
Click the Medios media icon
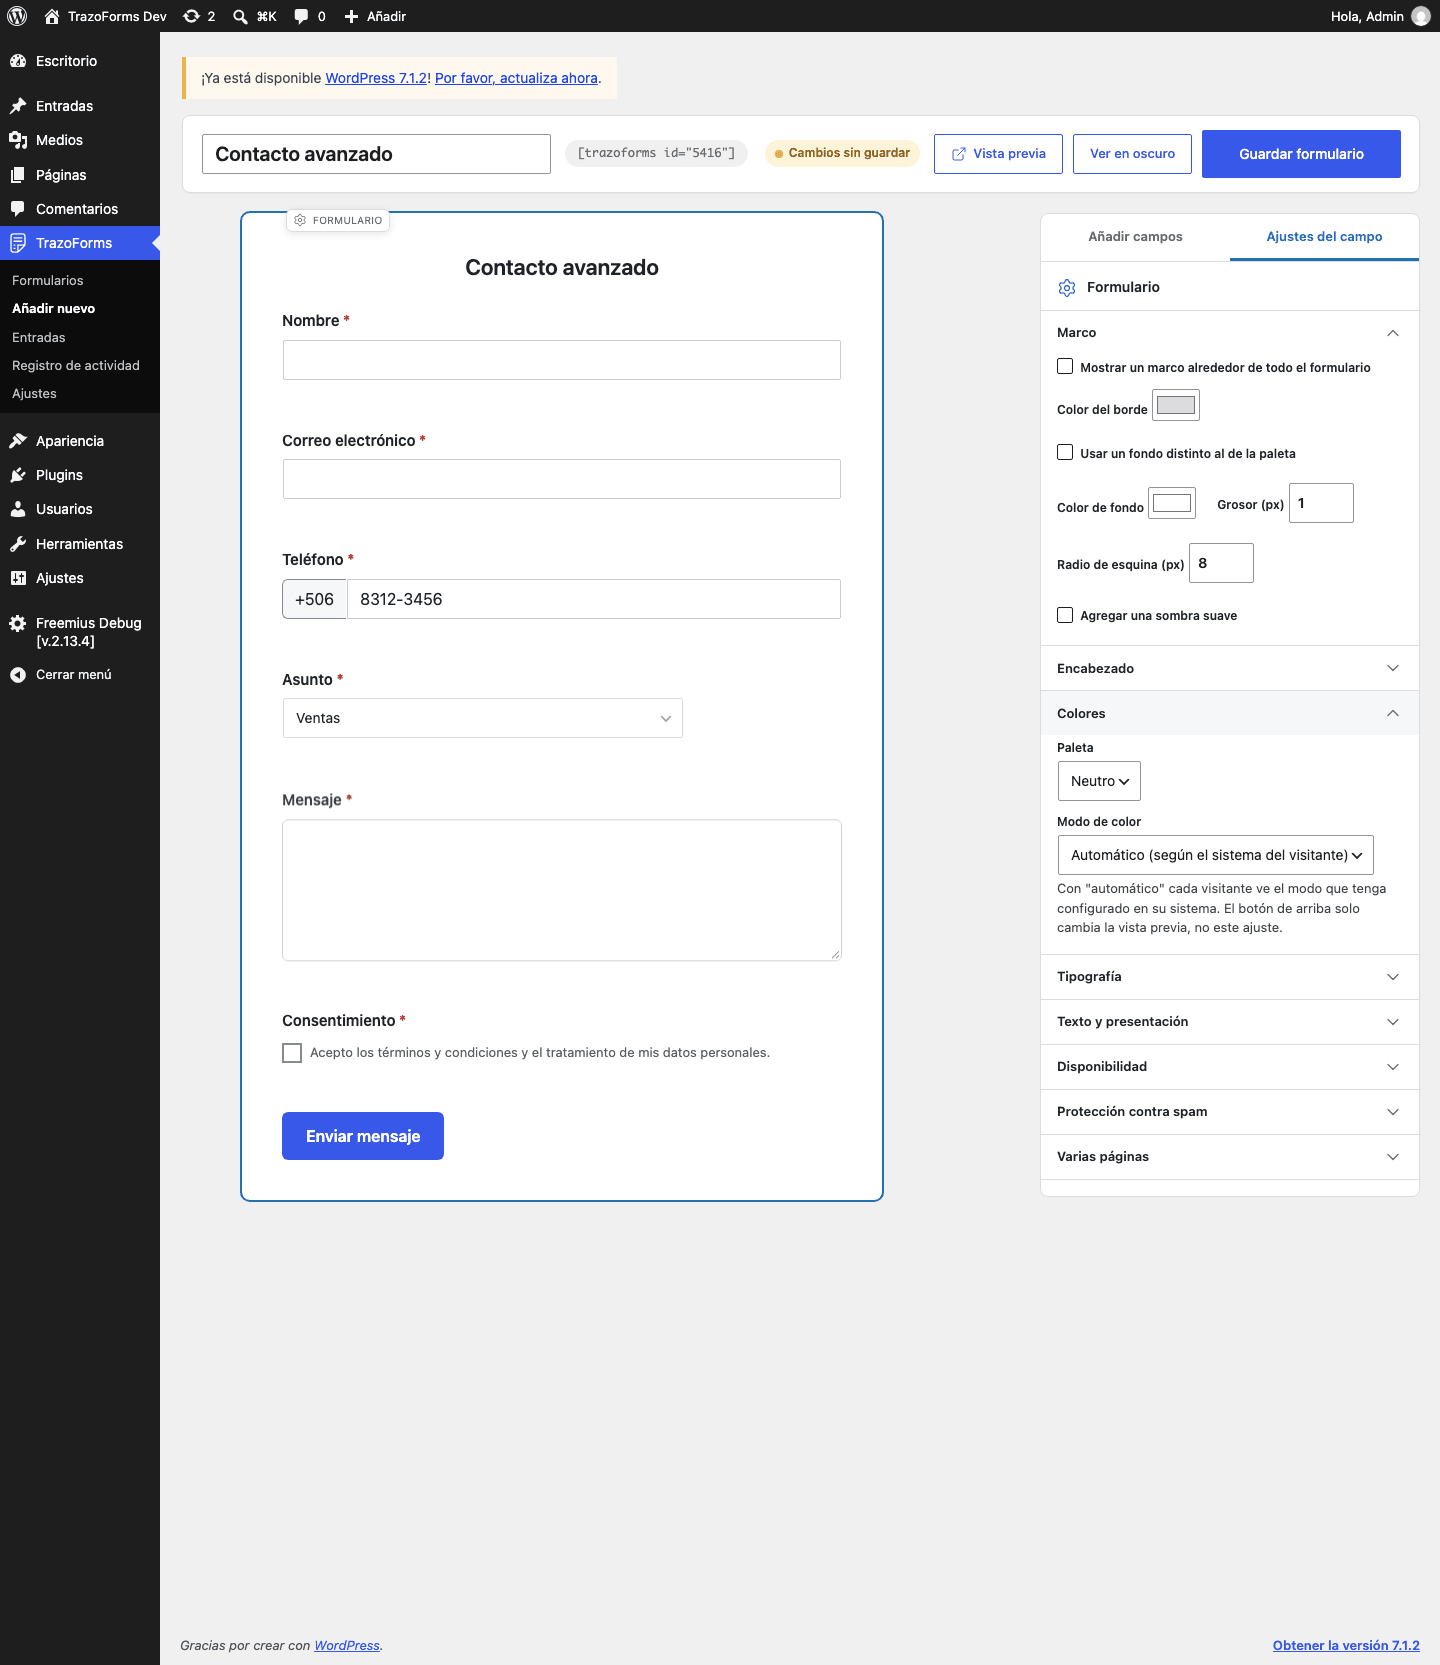coord(18,140)
